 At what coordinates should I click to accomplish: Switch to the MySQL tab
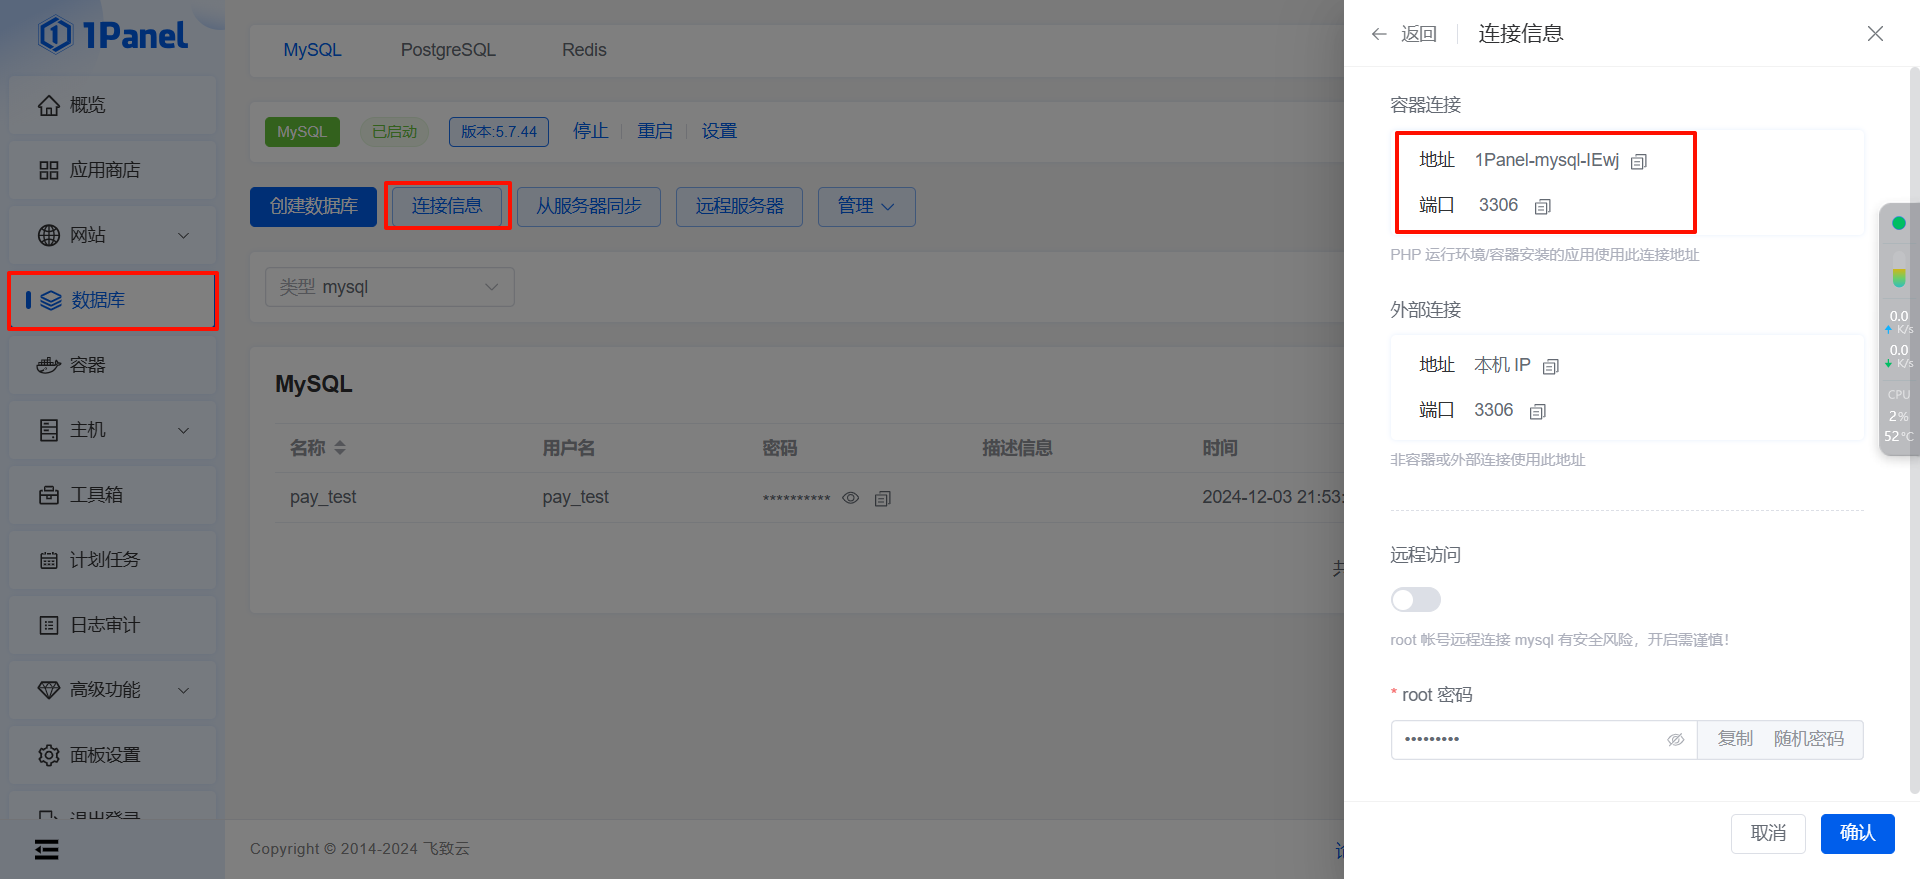(312, 50)
